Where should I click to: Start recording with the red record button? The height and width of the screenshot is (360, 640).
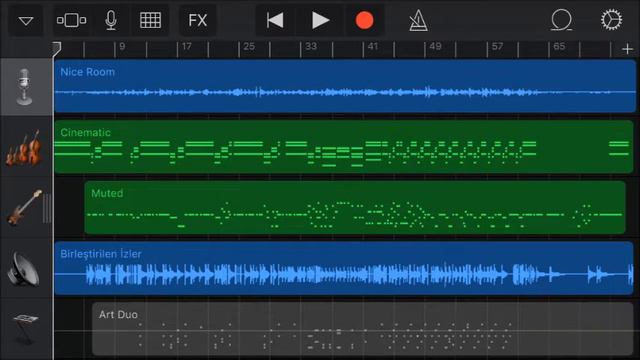(364, 20)
